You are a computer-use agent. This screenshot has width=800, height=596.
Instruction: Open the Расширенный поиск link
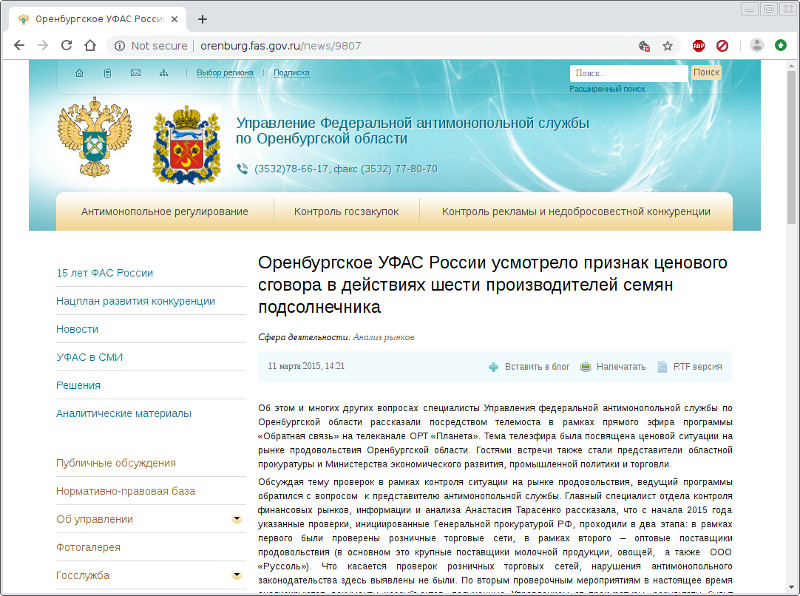coord(607,89)
